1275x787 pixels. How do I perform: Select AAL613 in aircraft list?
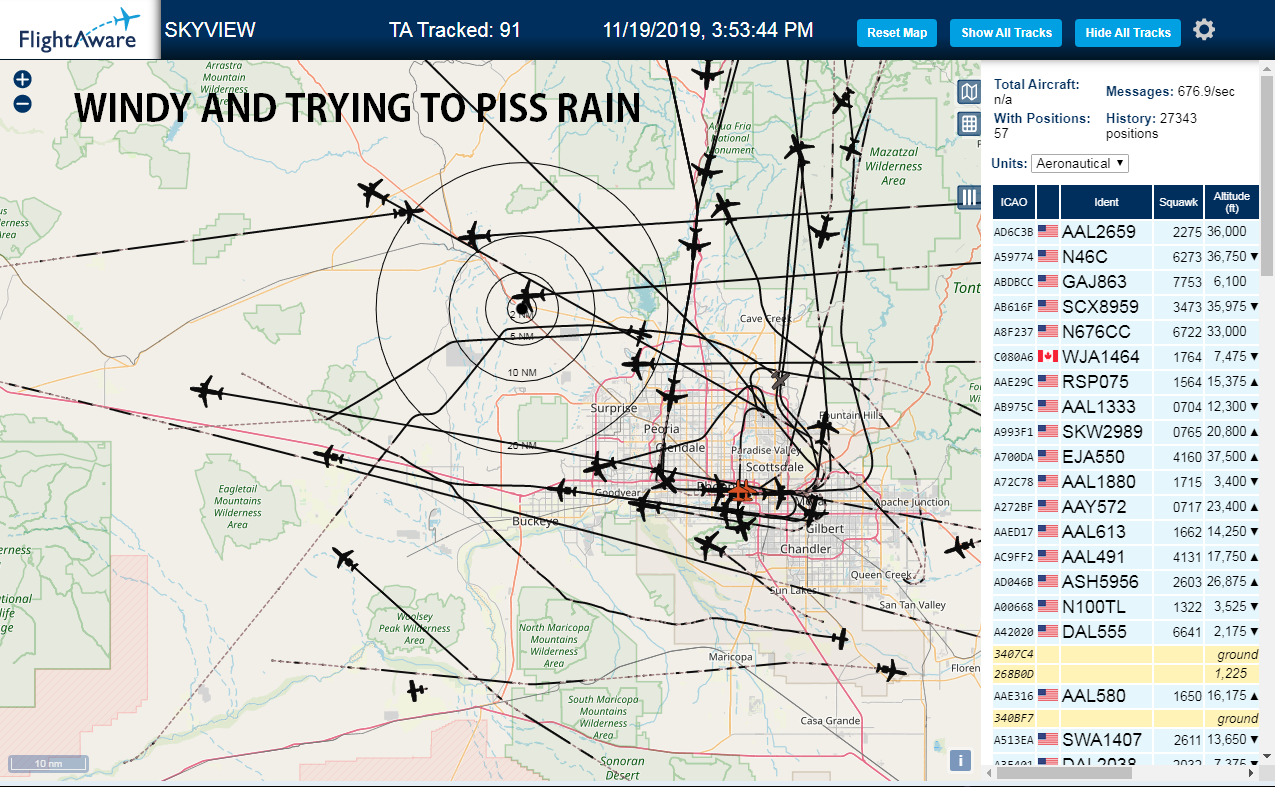[1126, 531]
